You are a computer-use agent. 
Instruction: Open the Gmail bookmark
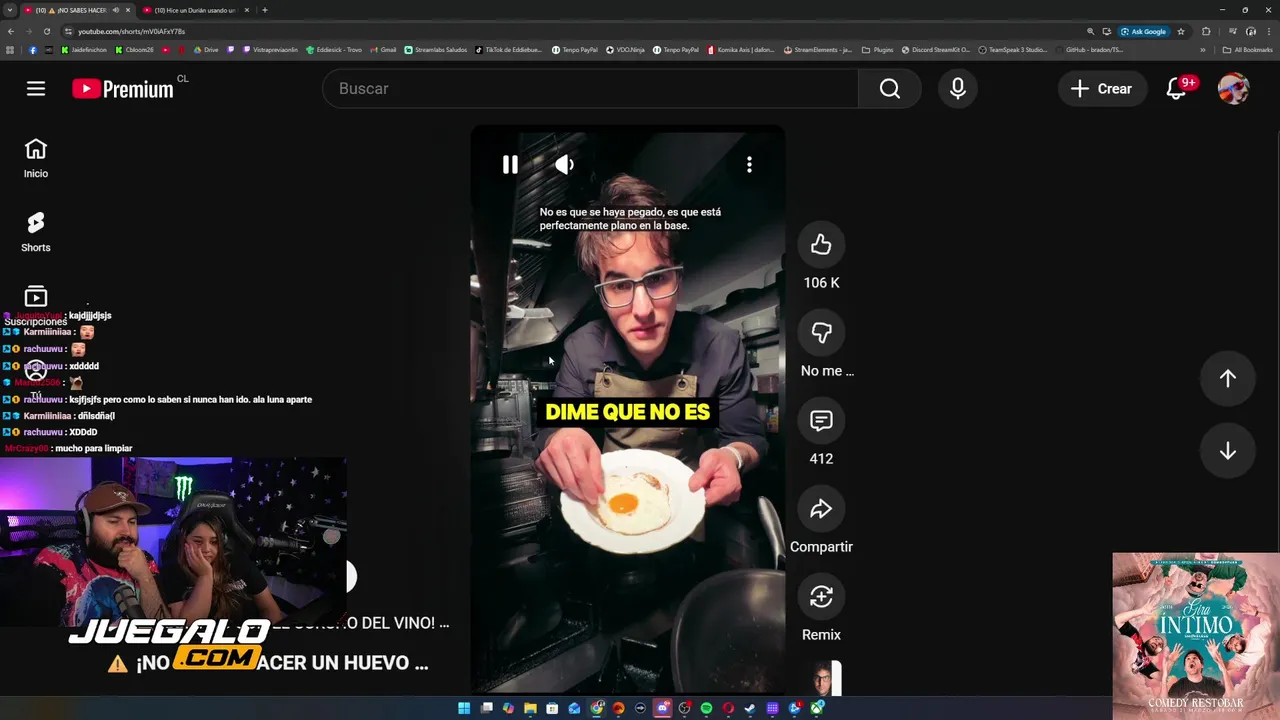(x=383, y=49)
